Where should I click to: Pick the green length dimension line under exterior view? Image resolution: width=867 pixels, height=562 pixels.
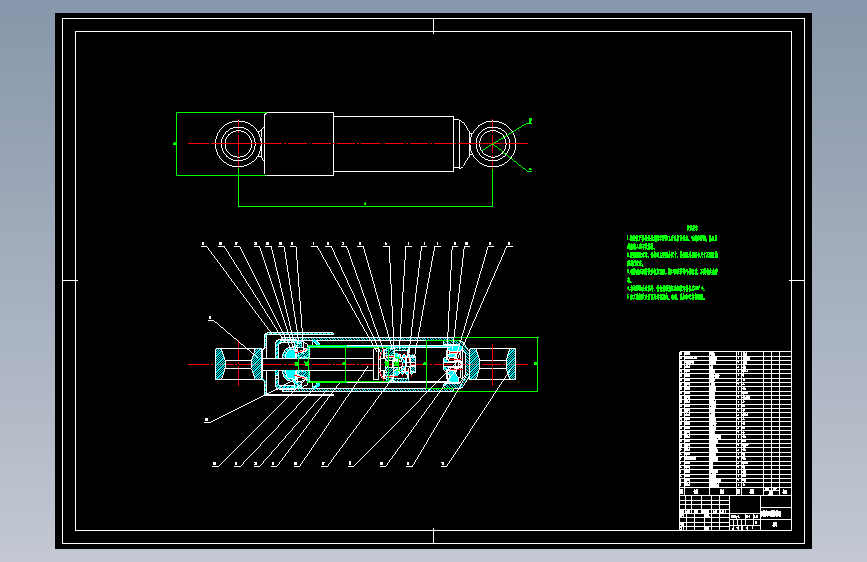365,206
